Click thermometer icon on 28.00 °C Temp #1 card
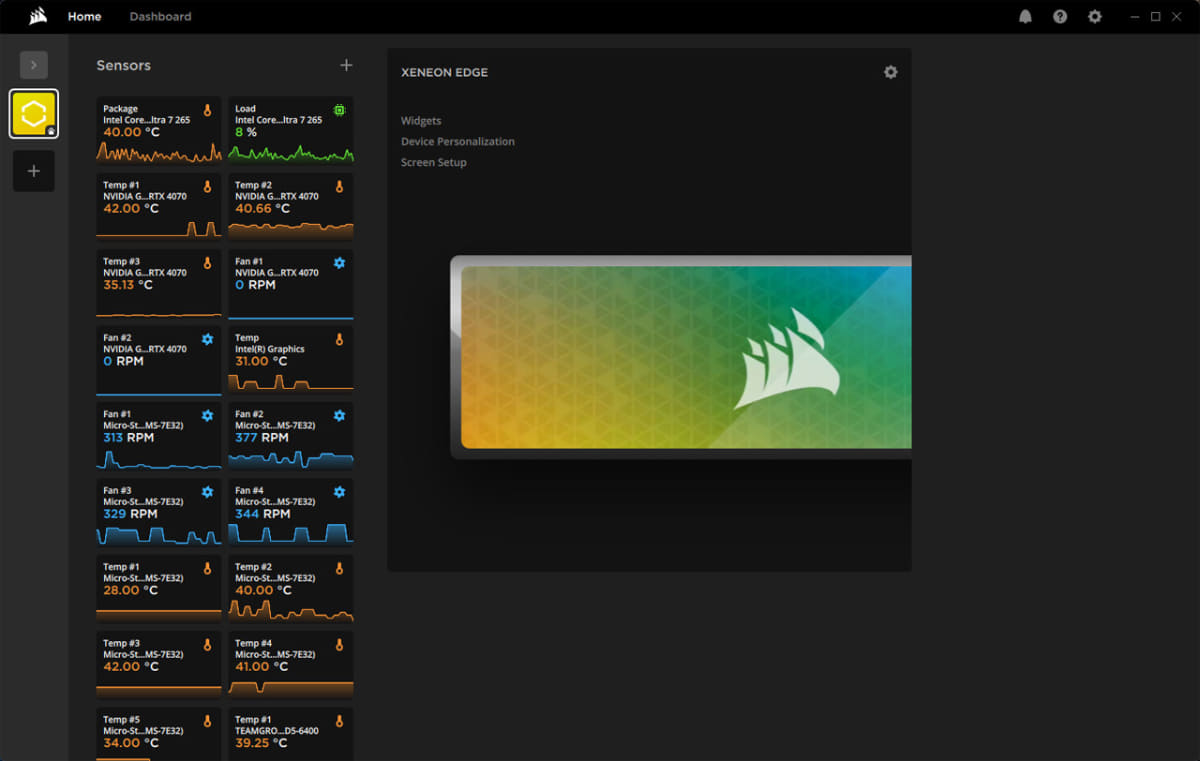 point(208,569)
